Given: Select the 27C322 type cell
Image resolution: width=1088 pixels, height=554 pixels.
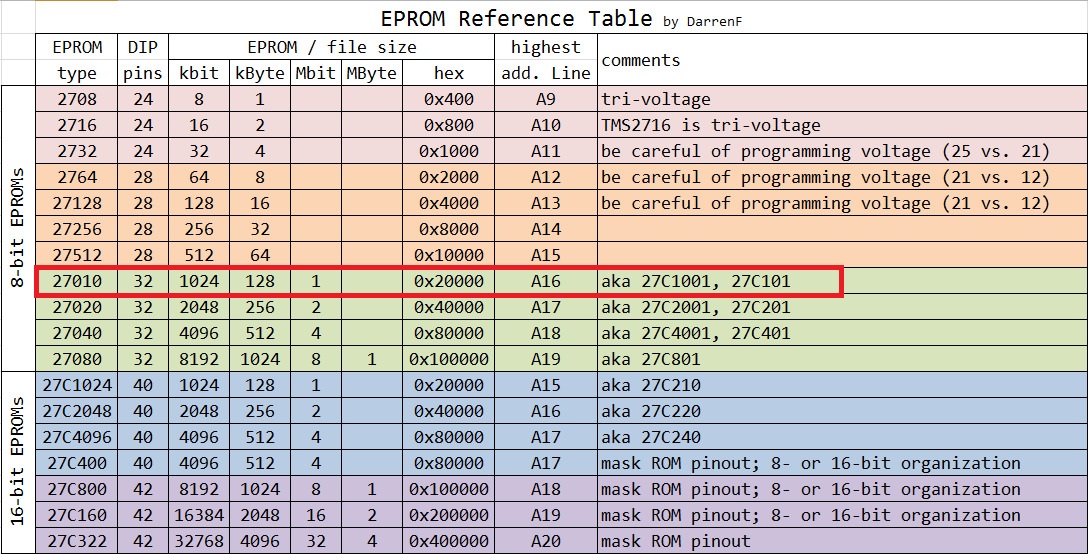Looking at the screenshot, I should coord(77,541).
